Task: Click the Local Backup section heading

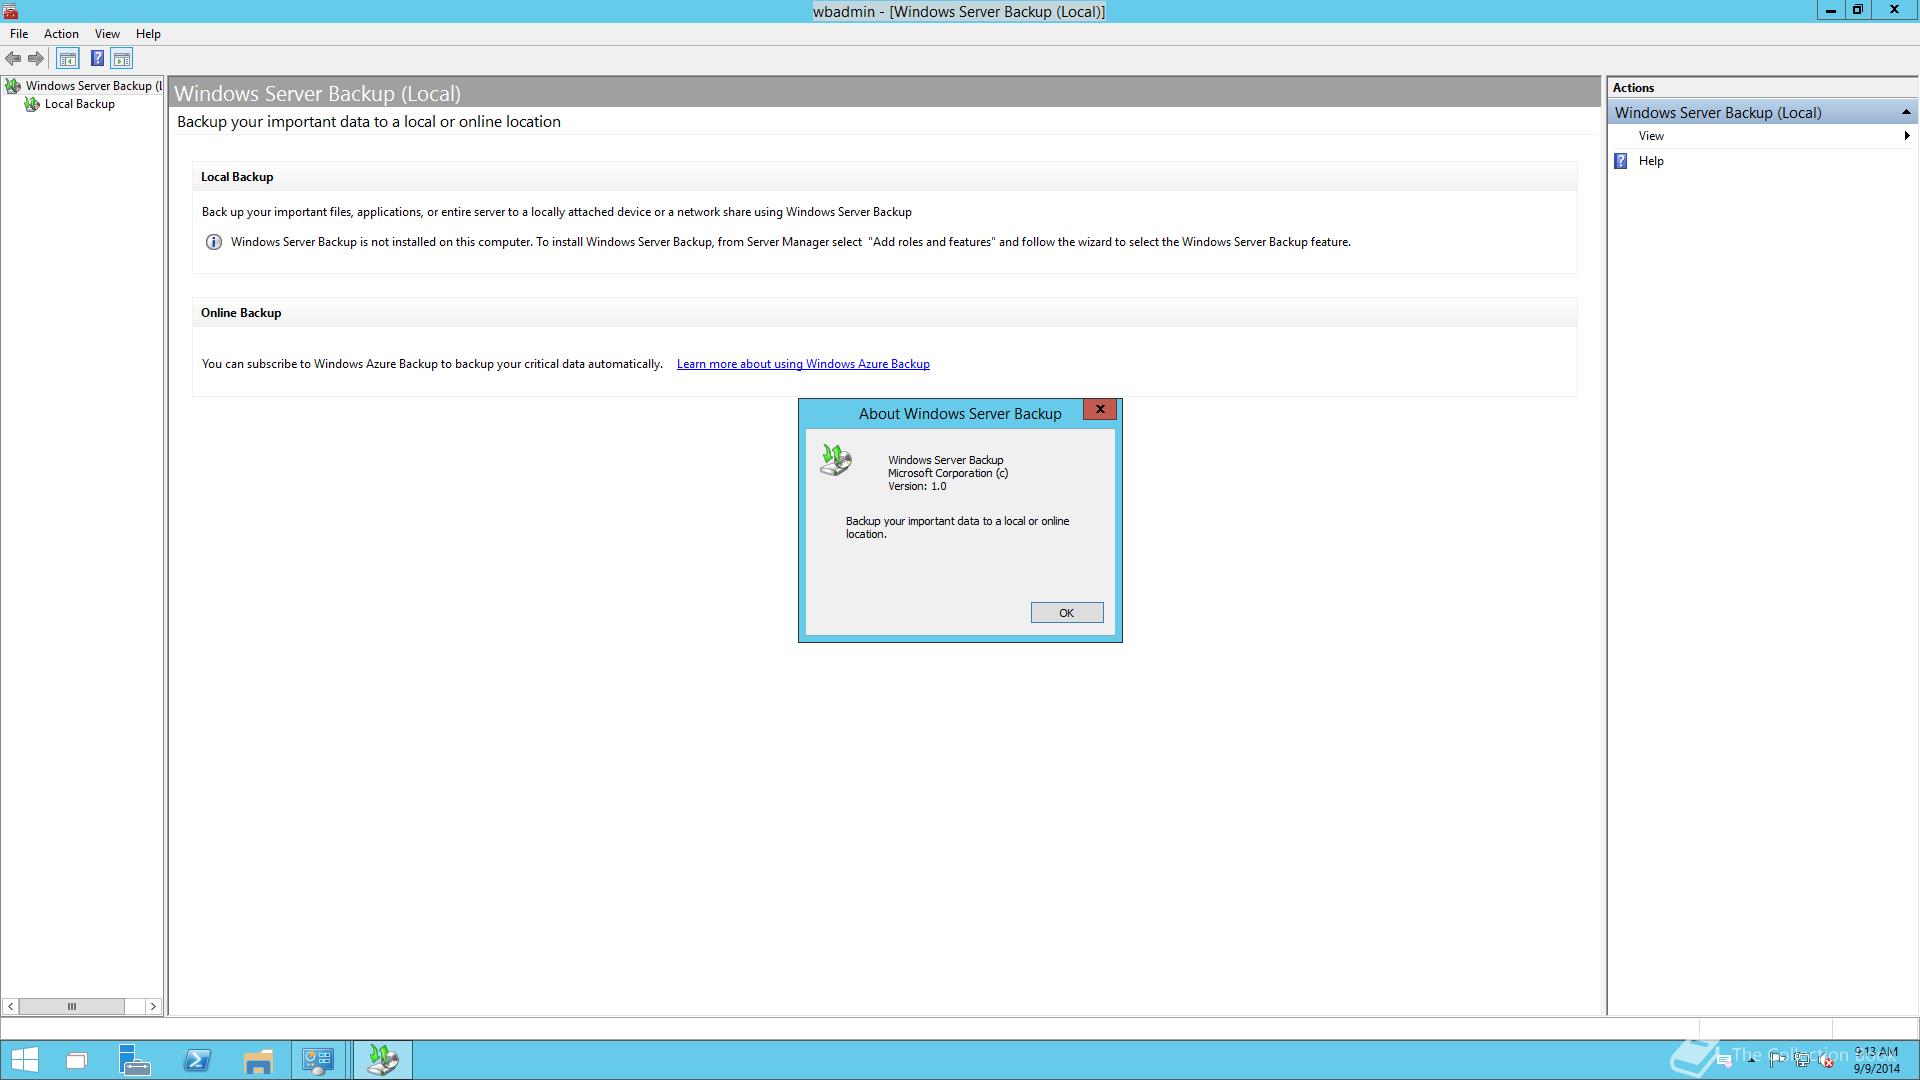Action: (237, 177)
